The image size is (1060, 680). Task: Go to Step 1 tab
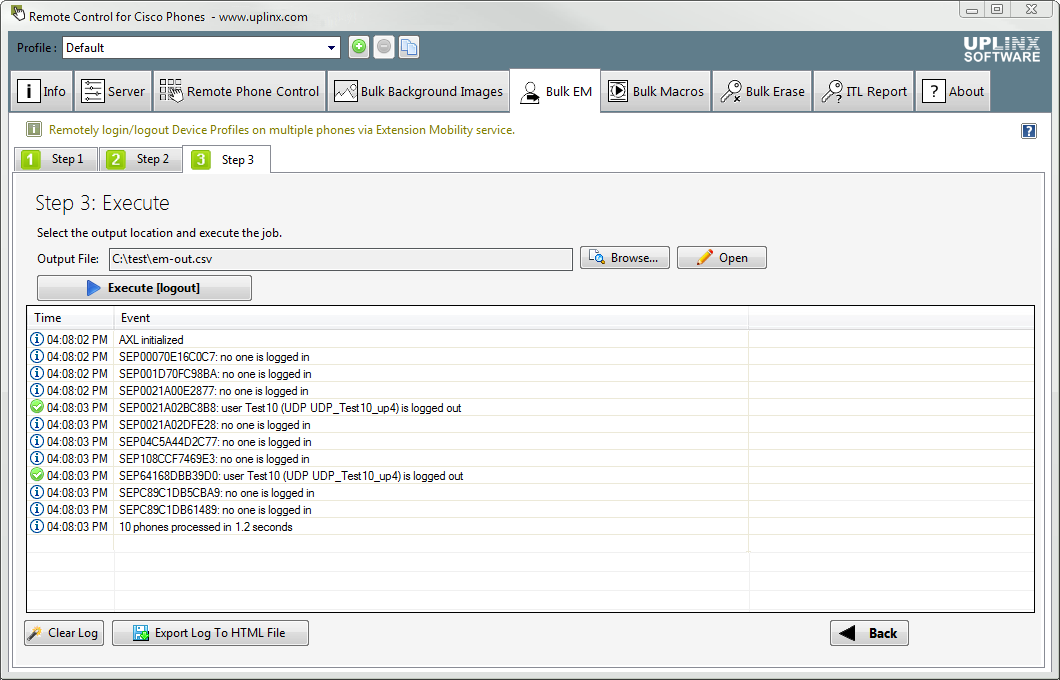[x=56, y=160]
